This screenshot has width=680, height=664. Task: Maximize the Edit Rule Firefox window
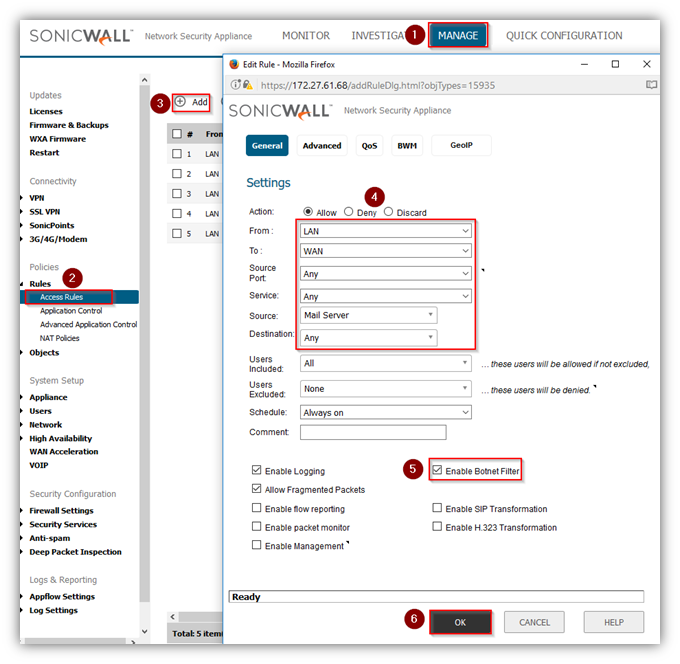pos(615,64)
